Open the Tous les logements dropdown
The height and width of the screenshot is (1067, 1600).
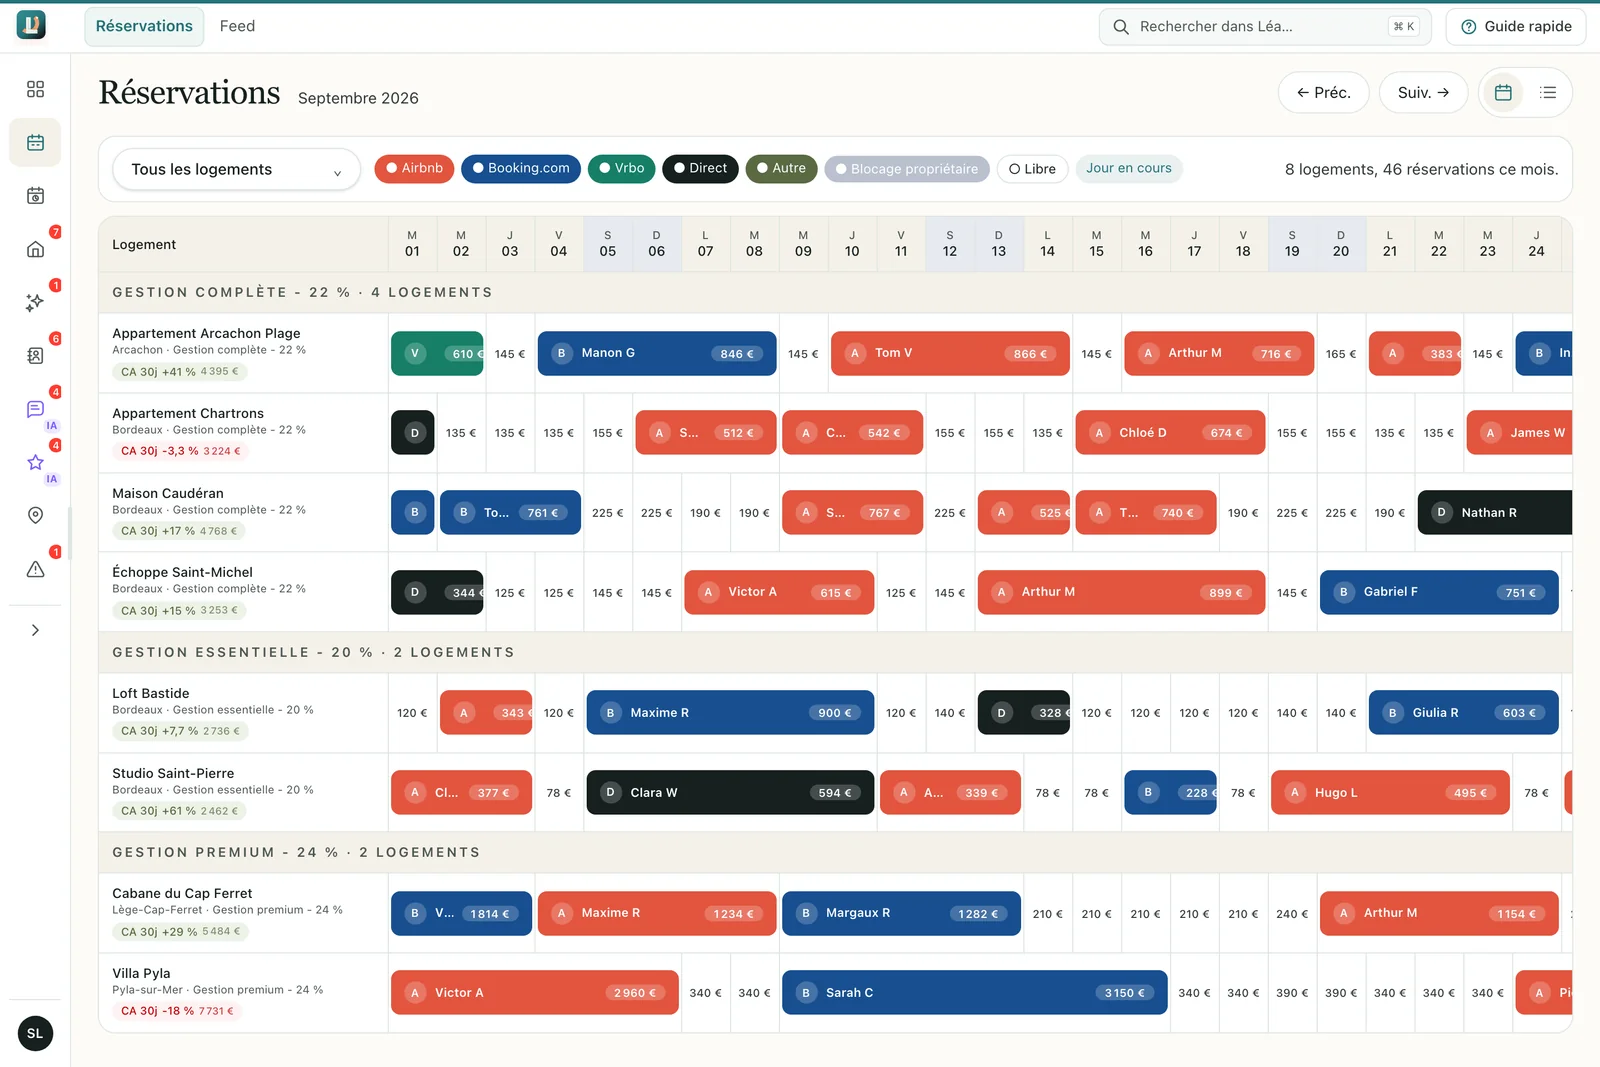tap(235, 170)
